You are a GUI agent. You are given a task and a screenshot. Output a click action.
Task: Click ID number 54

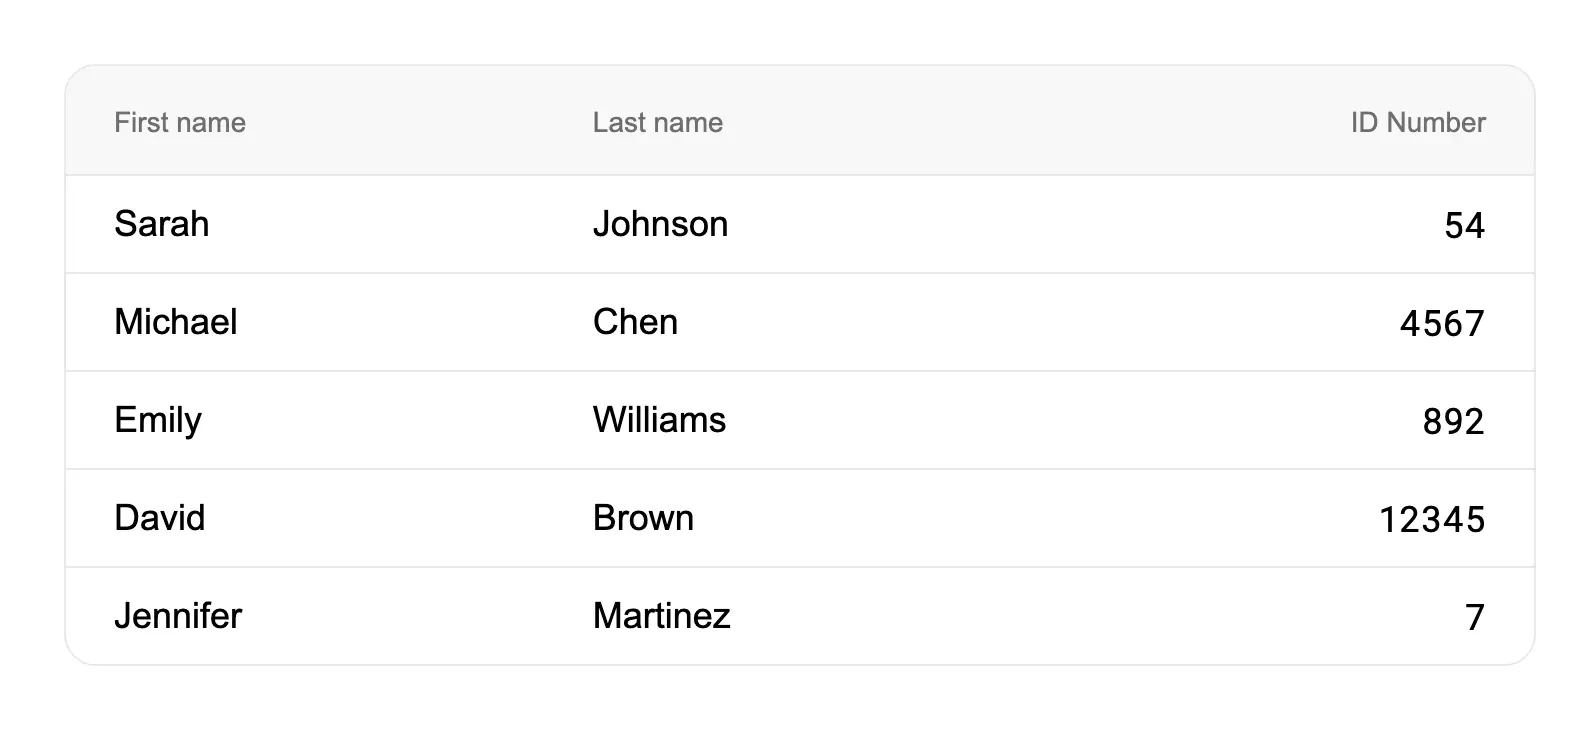(x=1464, y=225)
